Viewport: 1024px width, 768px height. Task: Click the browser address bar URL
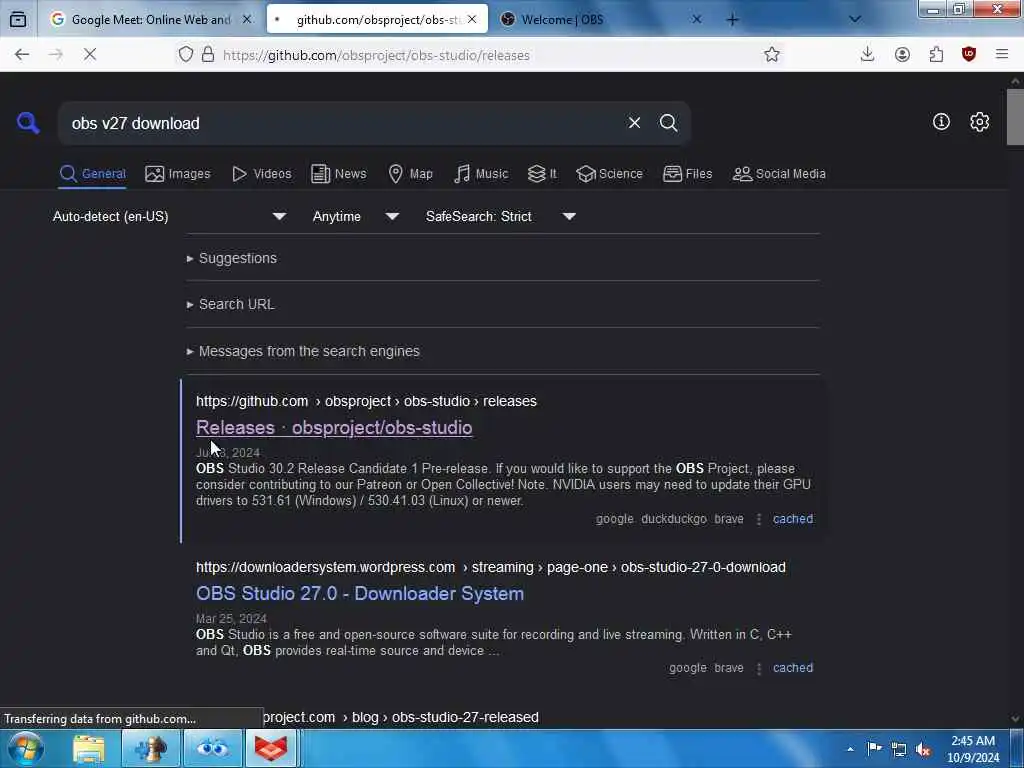(x=376, y=55)
